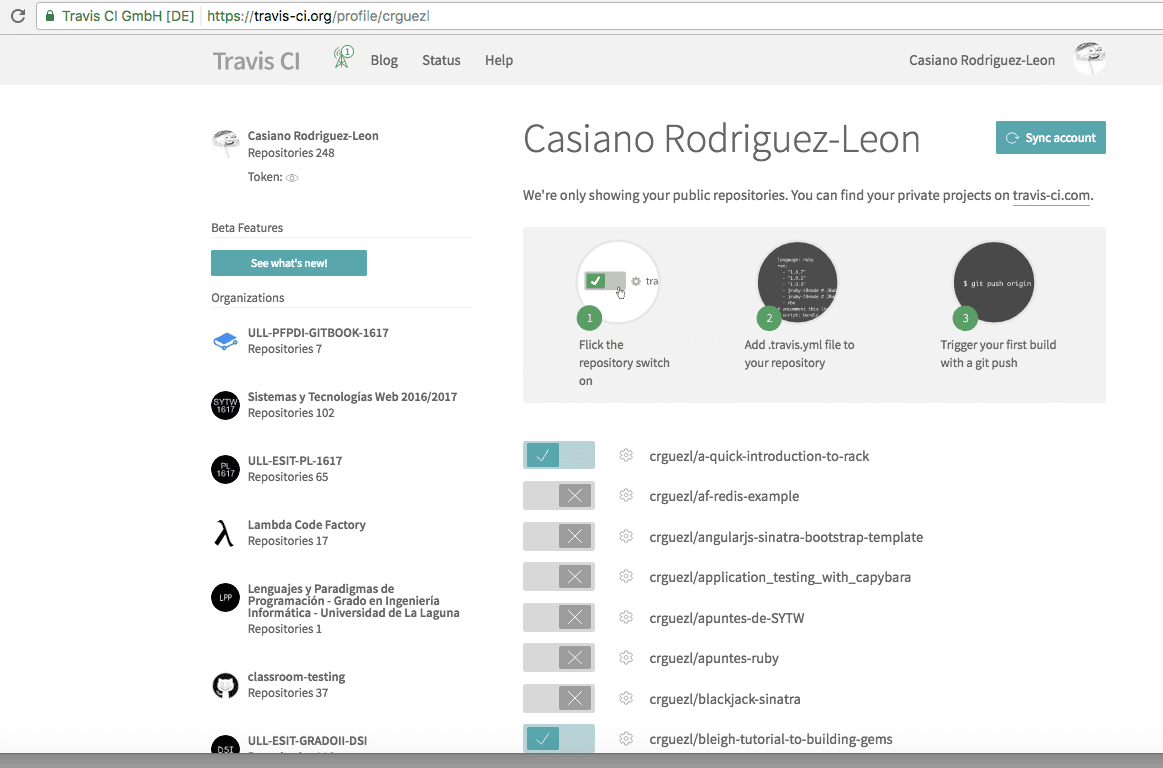The width and height of the screenshot is (1163, 768).
Task: Open settings gear for a-quick-introduction-to-rack
Action: (626, 456)
